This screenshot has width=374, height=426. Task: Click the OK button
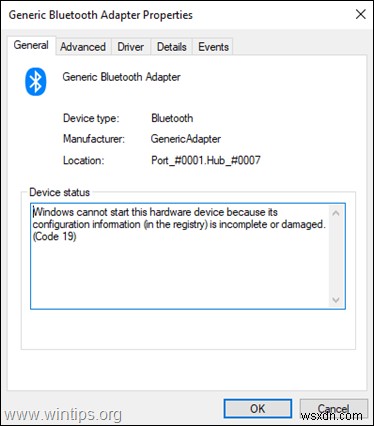(x=258, y=408)
